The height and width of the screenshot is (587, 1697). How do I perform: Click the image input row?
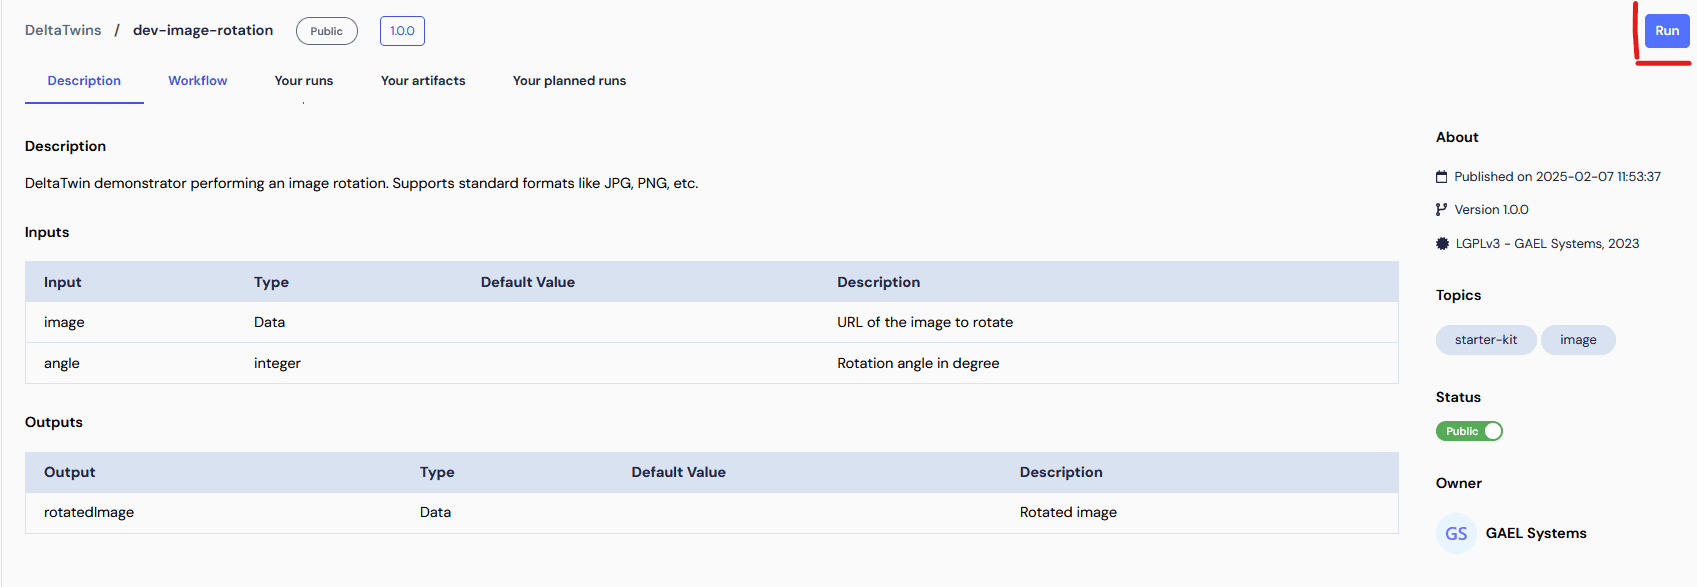[711, 322]
